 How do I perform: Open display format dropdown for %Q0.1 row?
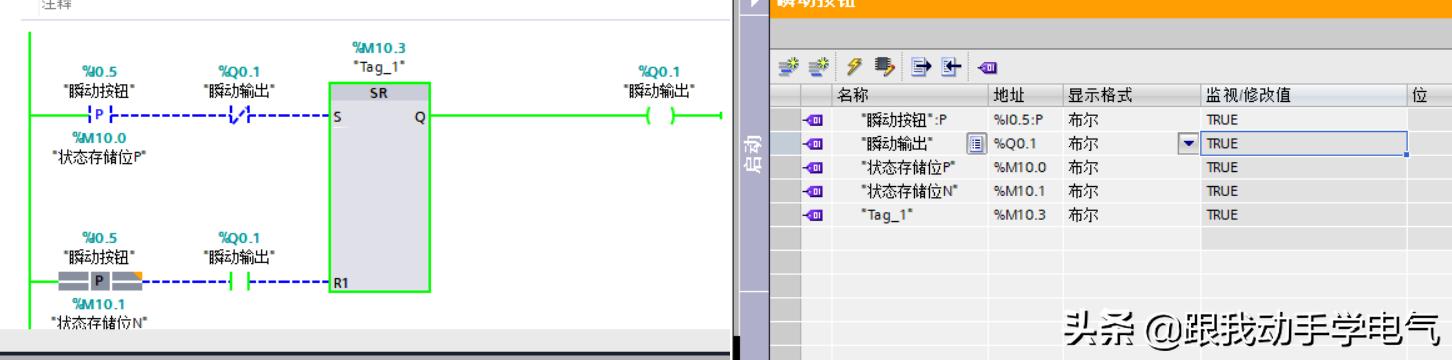[x=1188, y=143]
